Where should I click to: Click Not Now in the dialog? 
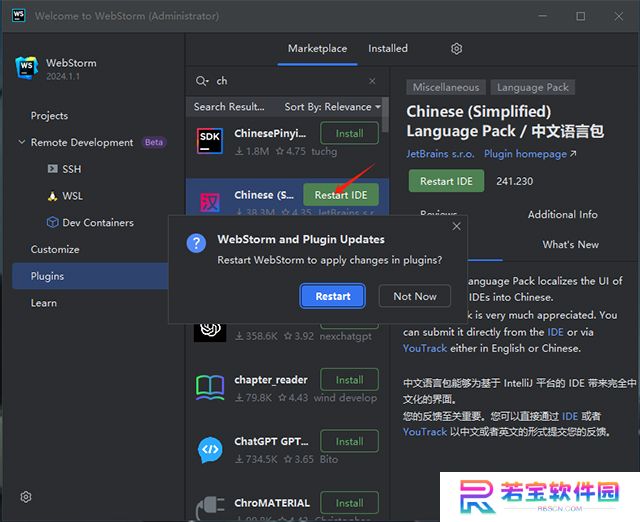[x=415, y=296]
